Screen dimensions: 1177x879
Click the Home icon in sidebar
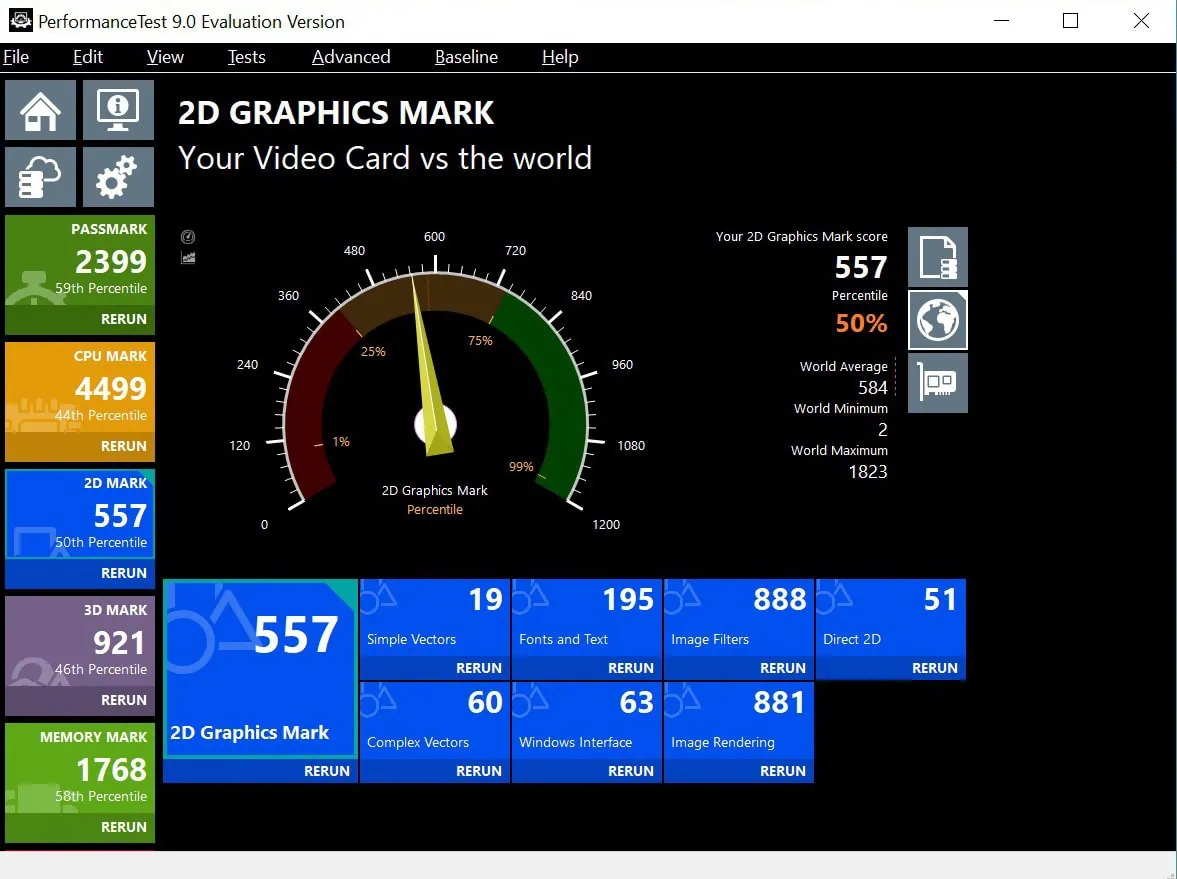click(40, 110)
